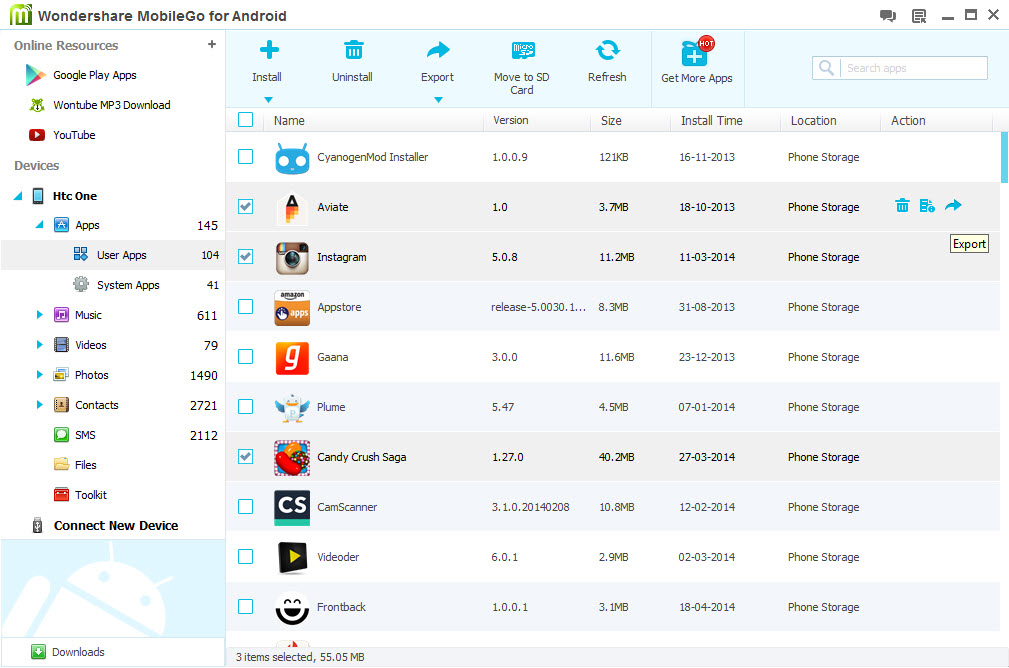This screenshot has height=668, width=1009.
Task: Toggle the select-all checkbox in header
Action: coord(245,120)
